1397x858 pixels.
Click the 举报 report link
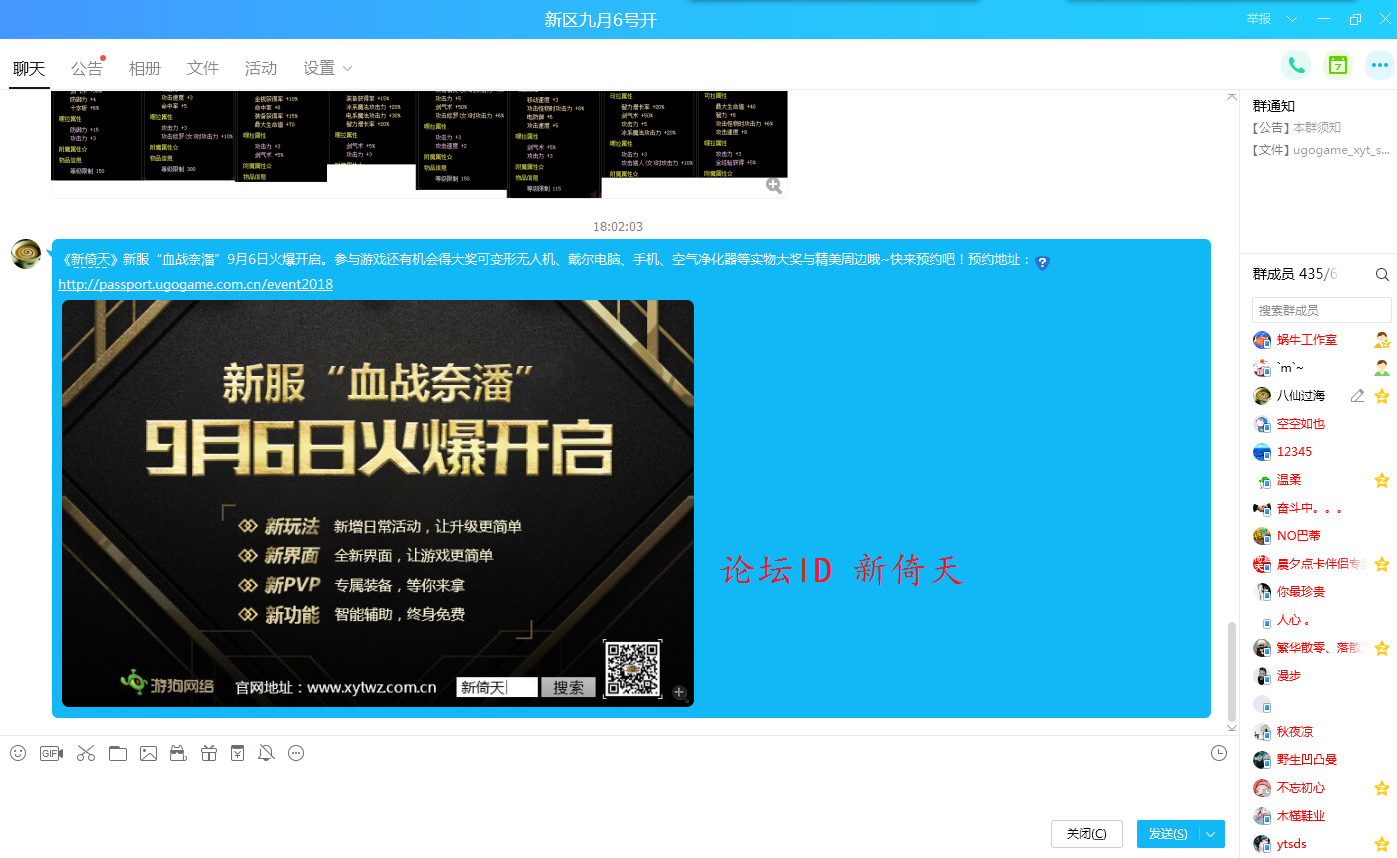tap(1259, 19)
